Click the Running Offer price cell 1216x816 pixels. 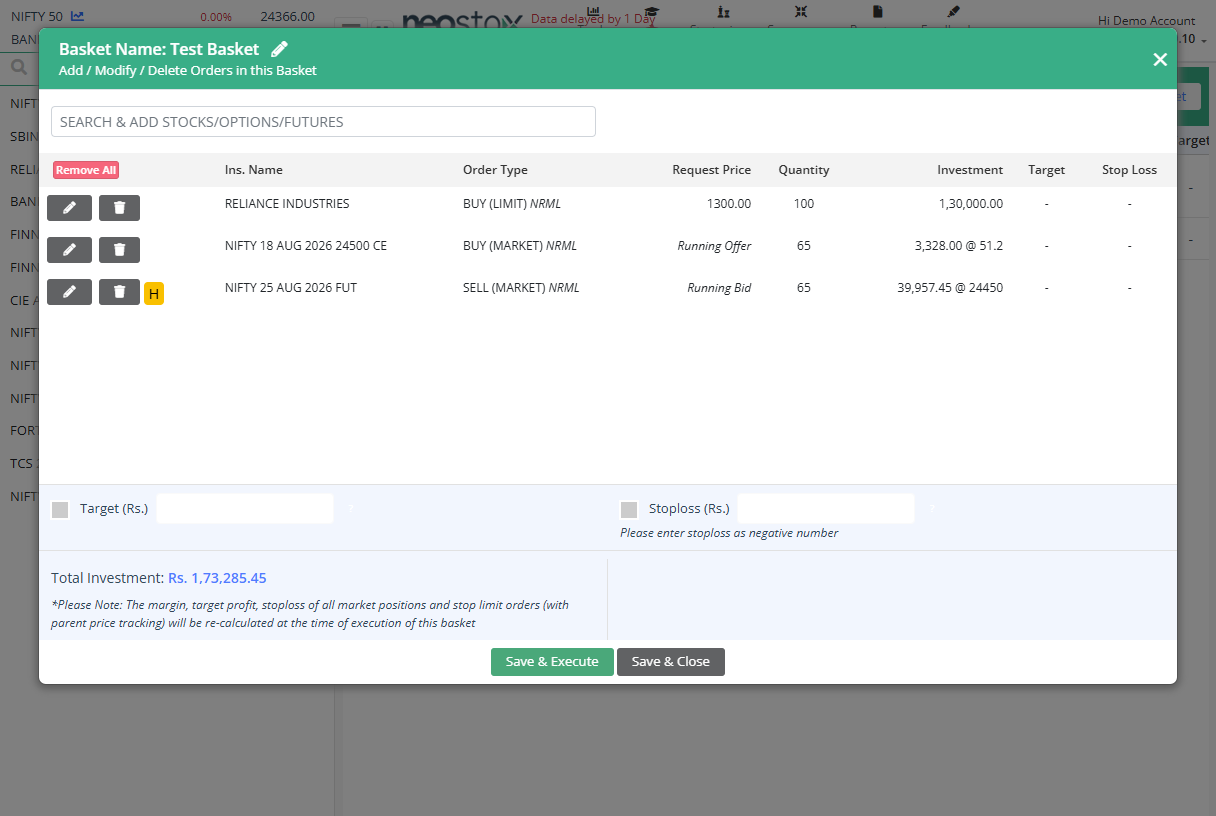coord(714,246)
